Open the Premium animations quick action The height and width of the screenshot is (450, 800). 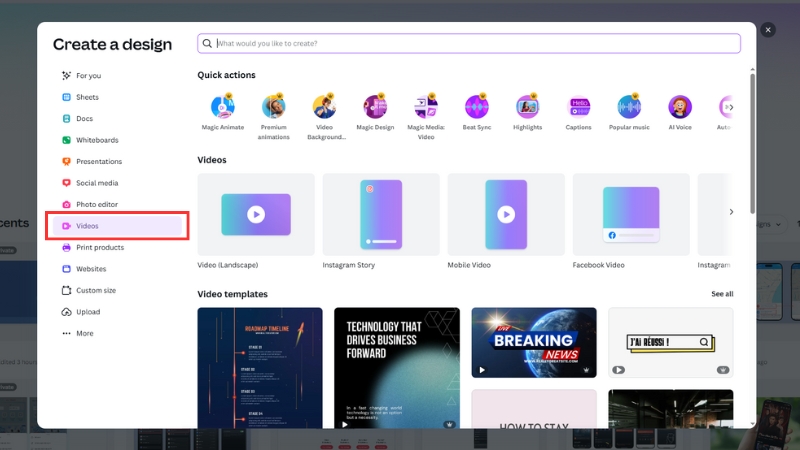[273, 107]
